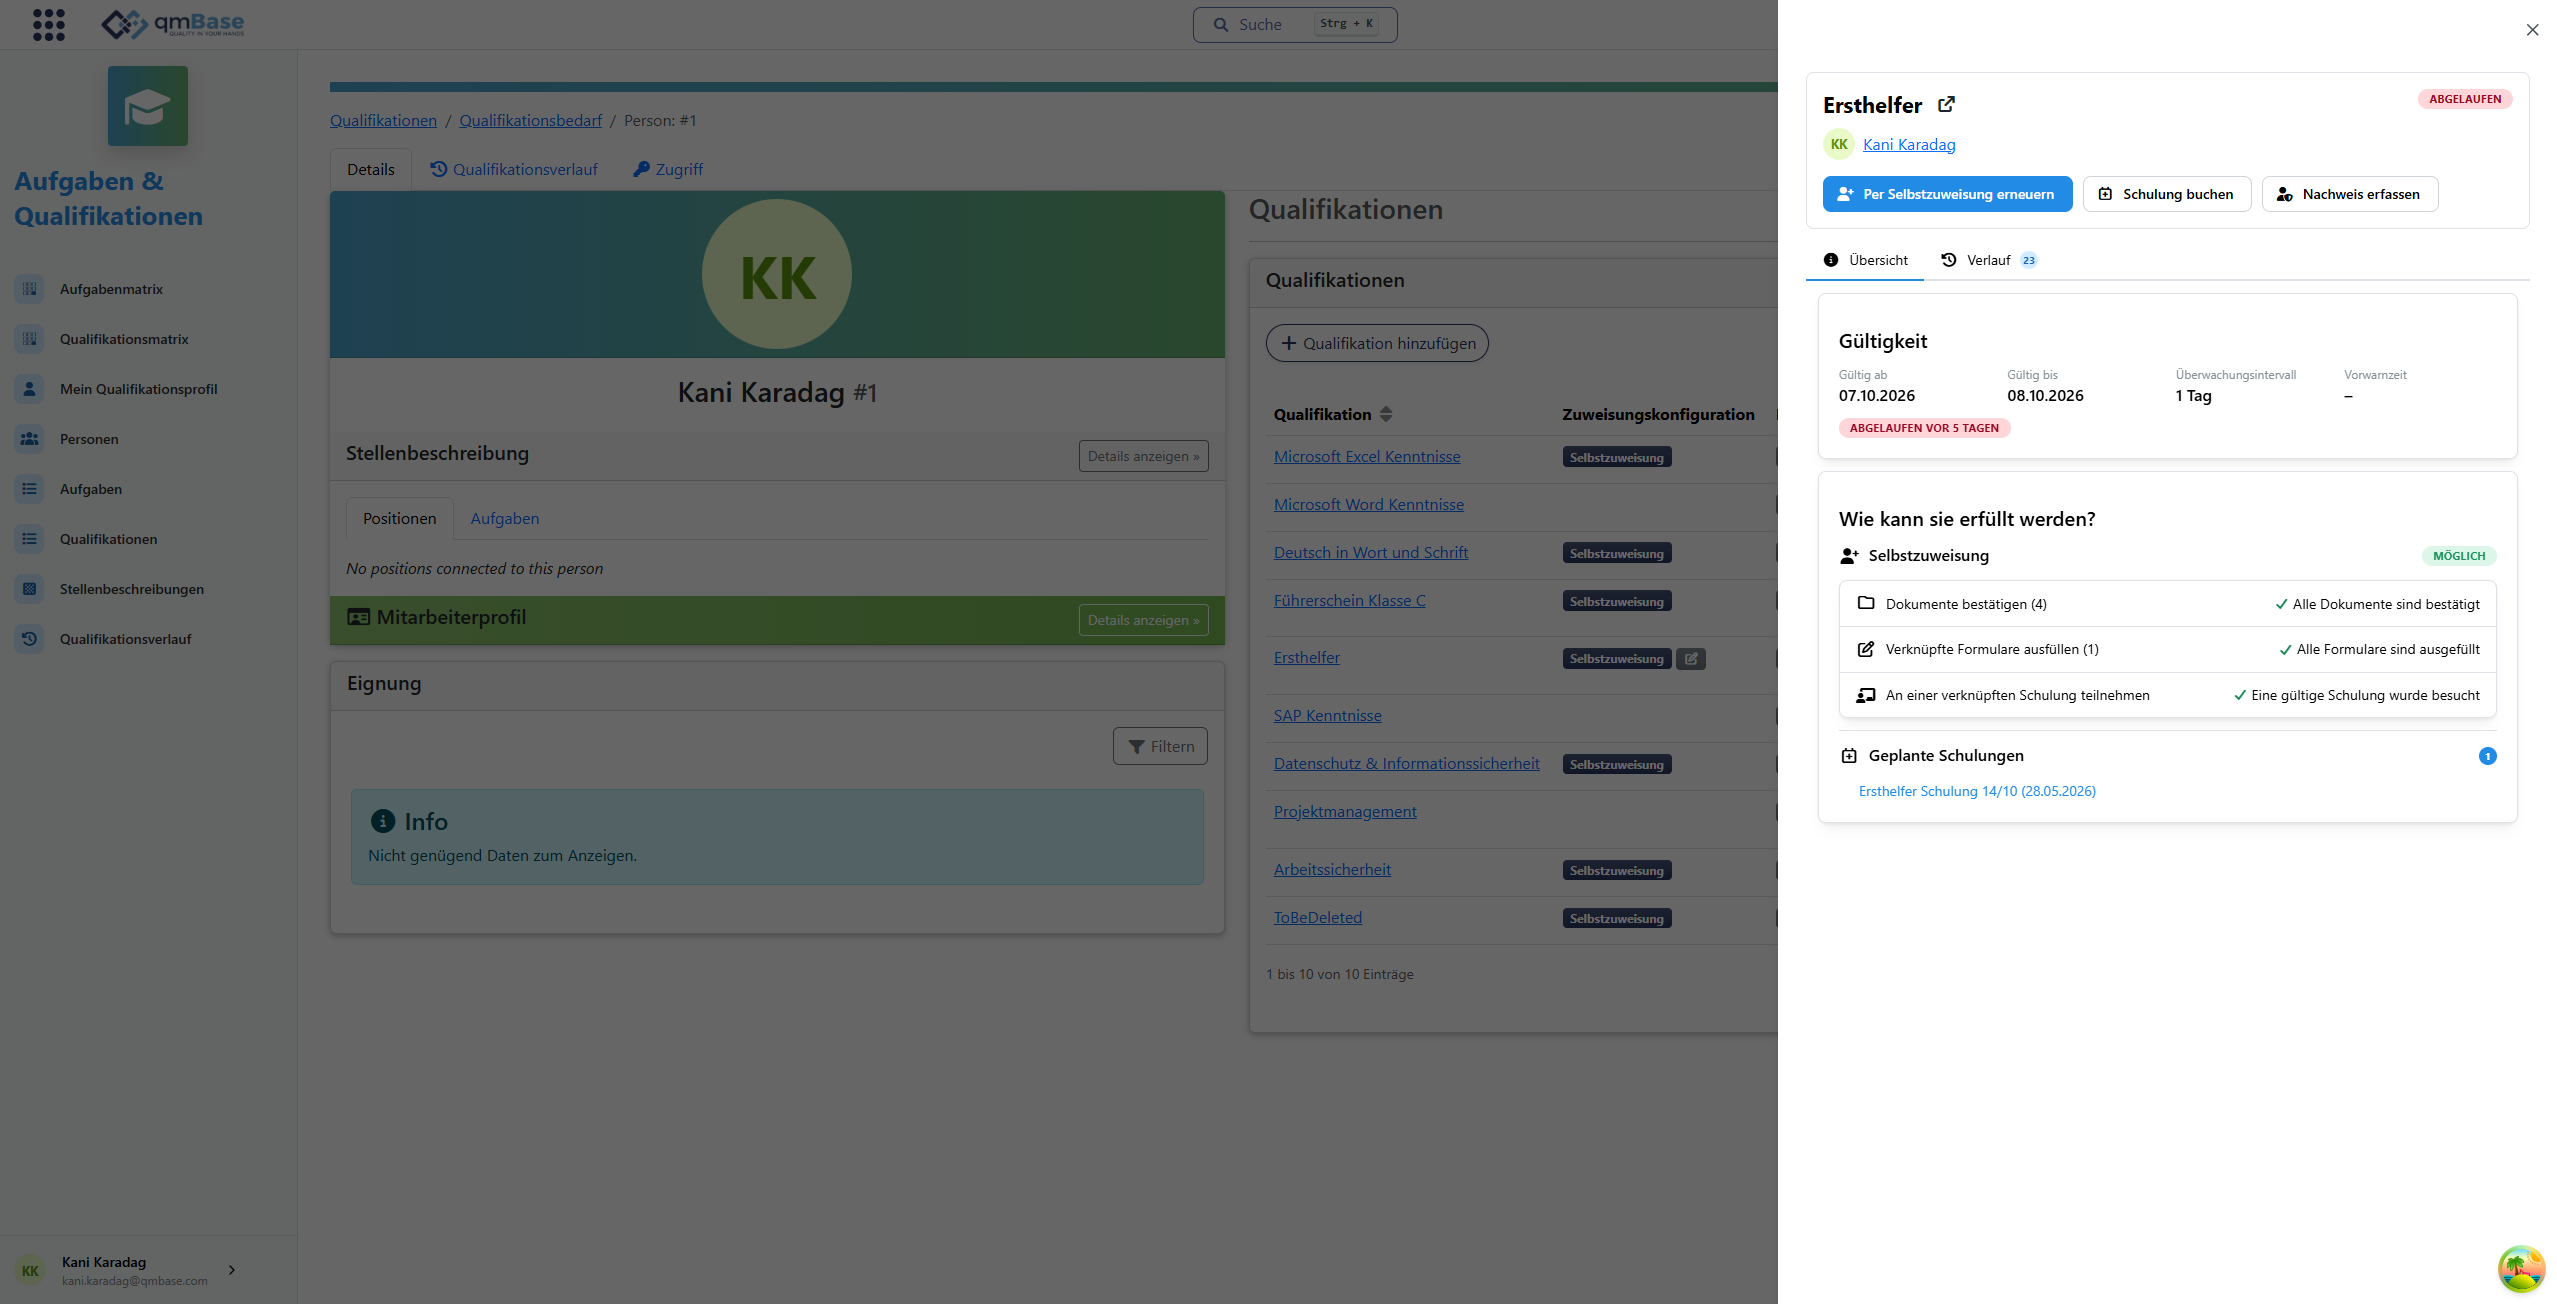
Task: Click the island avatar icon bottom corner
Action: click(x=2521, y=1269)
